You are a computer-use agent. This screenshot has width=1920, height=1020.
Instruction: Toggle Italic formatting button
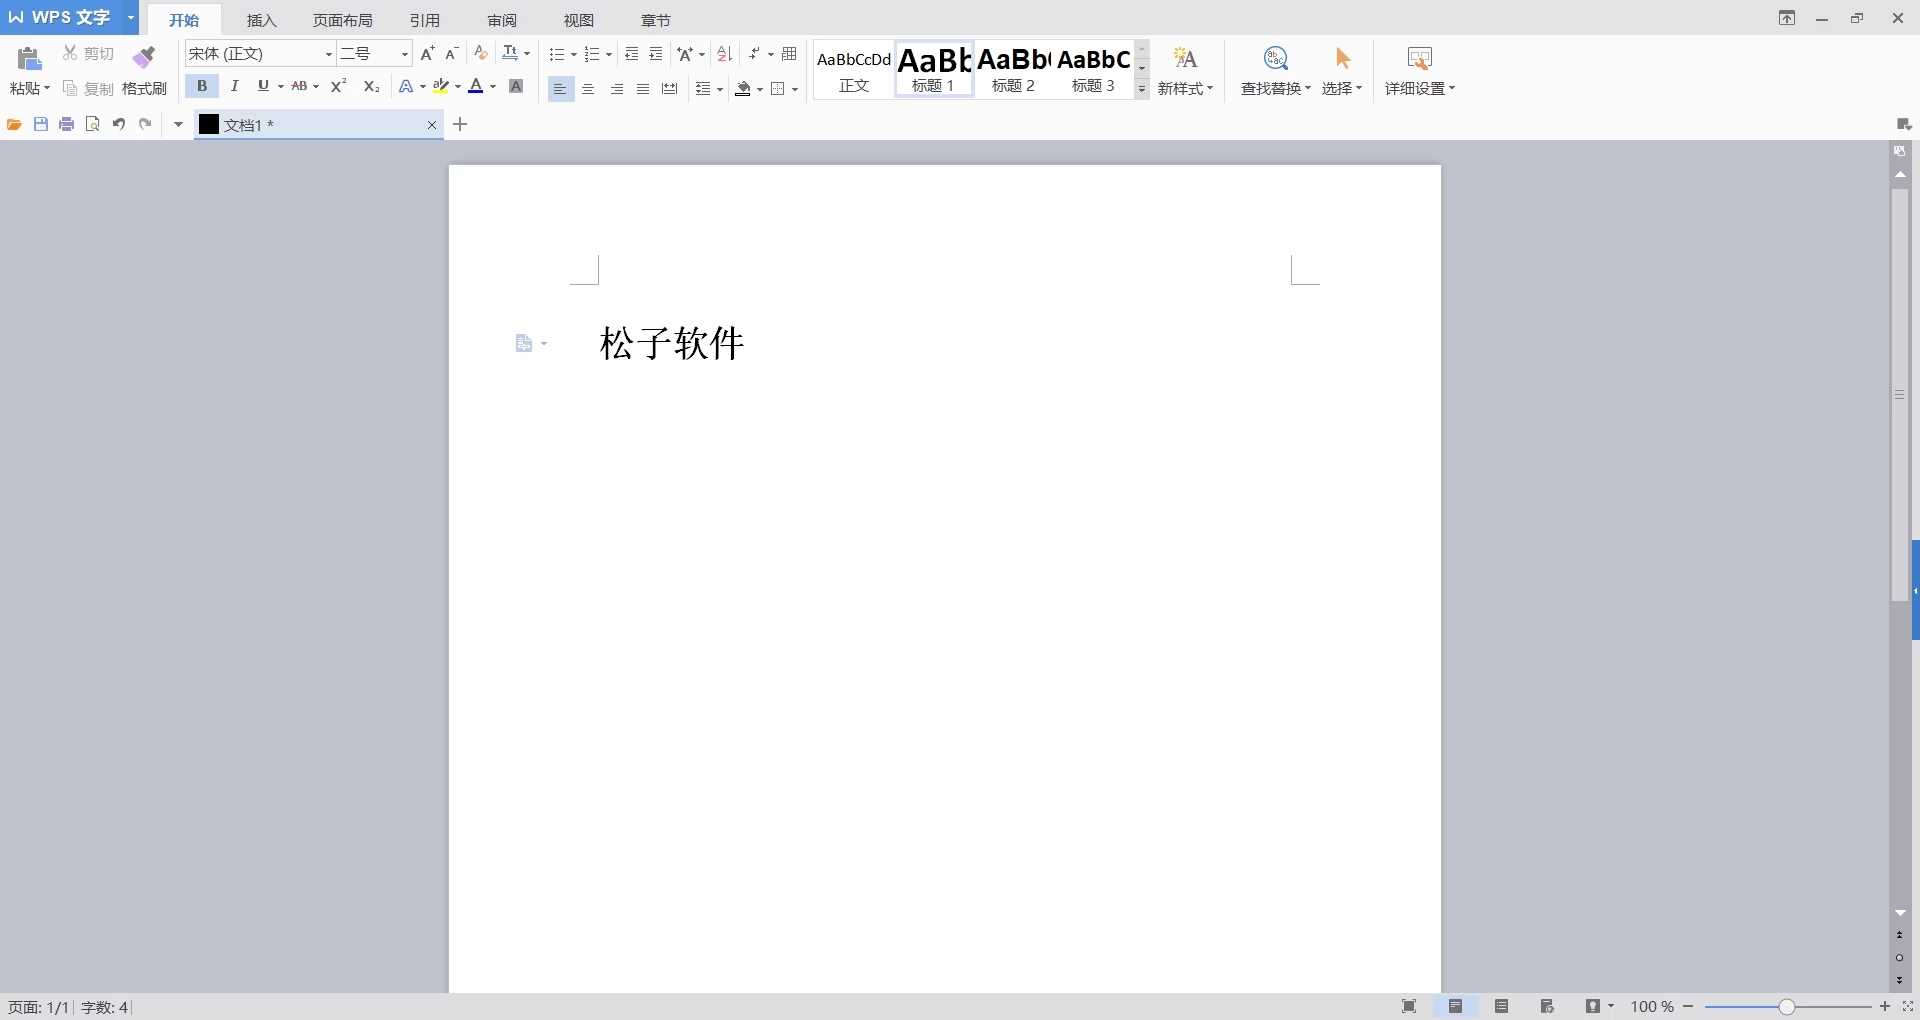[x=234, y=86]
